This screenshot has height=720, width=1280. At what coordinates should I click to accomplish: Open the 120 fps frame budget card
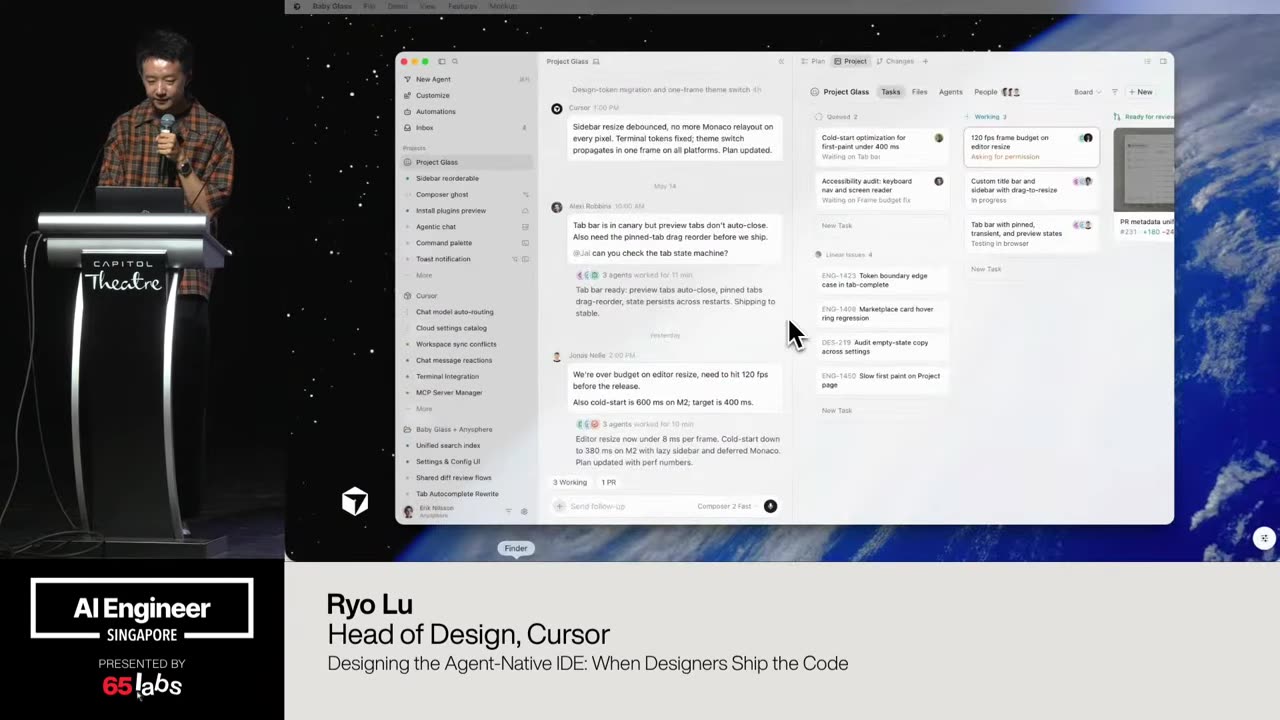[x=1031, y=147]
